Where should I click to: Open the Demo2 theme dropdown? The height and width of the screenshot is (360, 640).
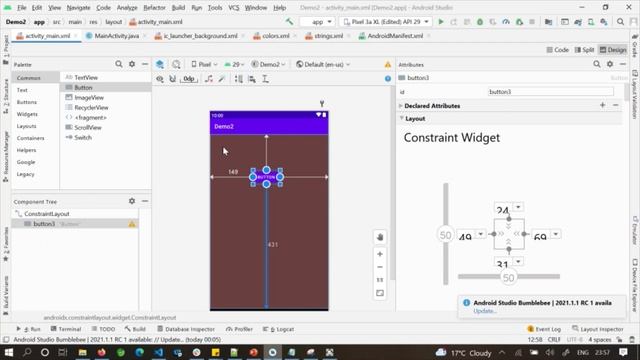pyautogui.click(x=268, y=64)
